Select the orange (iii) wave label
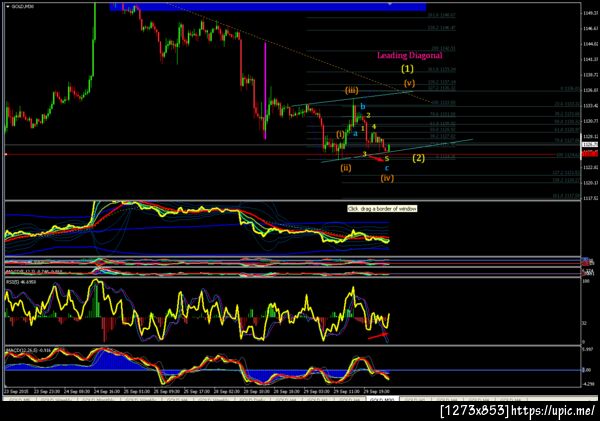This screenshot has height=421, width=600. 352,91
